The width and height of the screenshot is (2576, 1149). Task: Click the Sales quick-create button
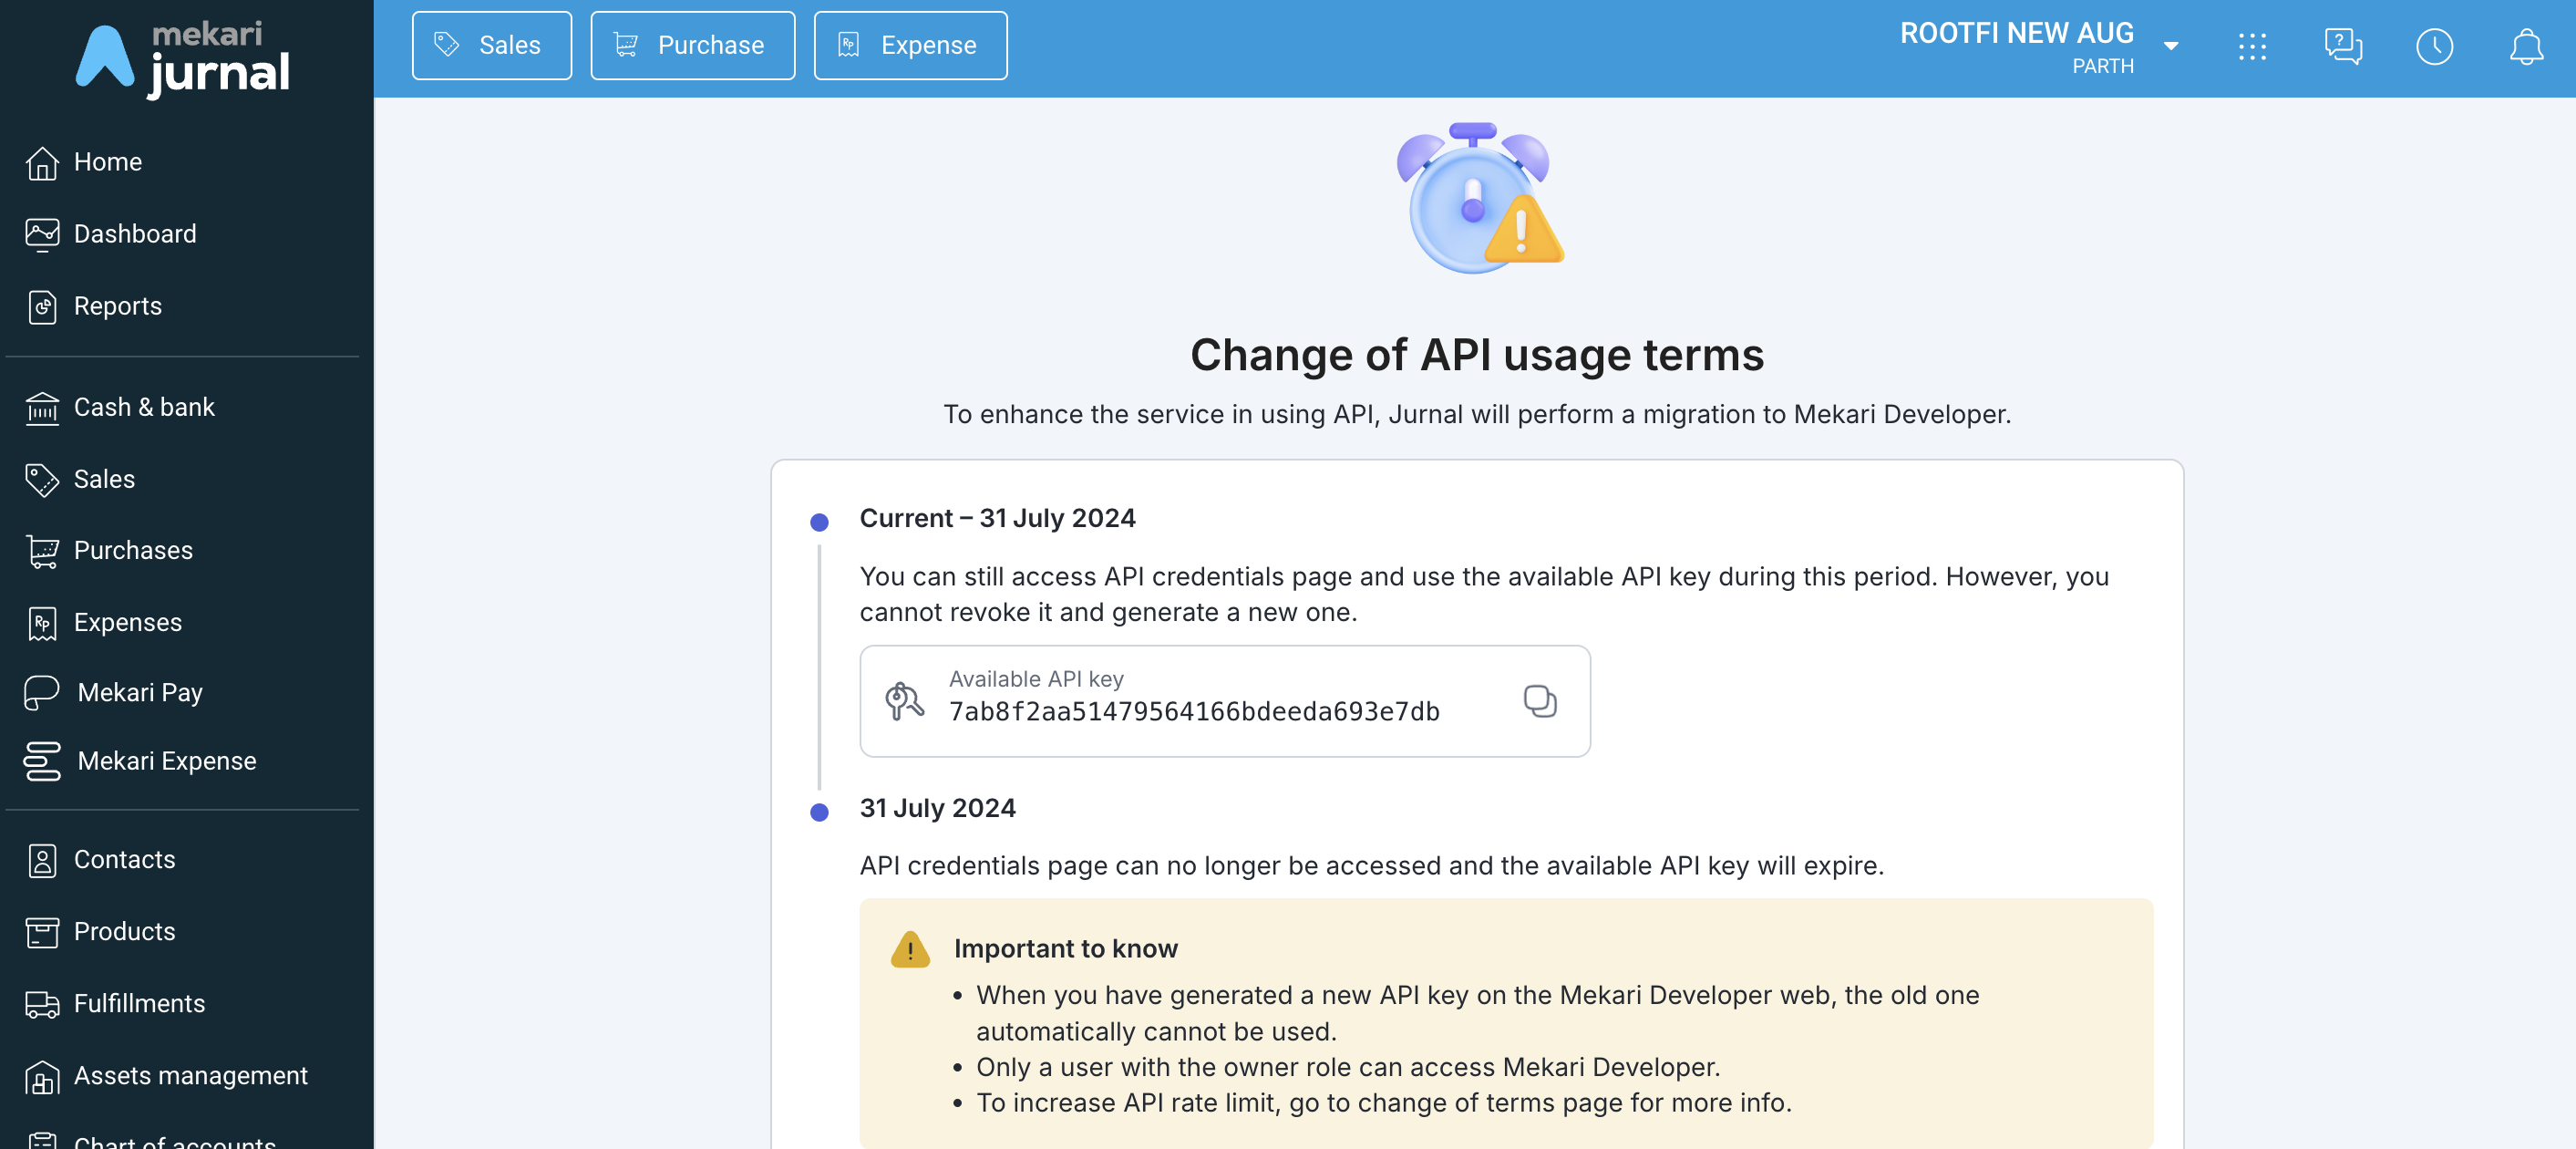491,46
